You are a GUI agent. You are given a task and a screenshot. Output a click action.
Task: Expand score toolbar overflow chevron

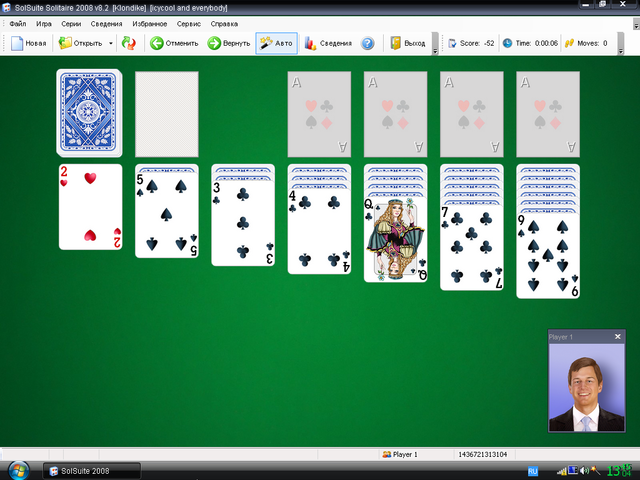(621, 43)
